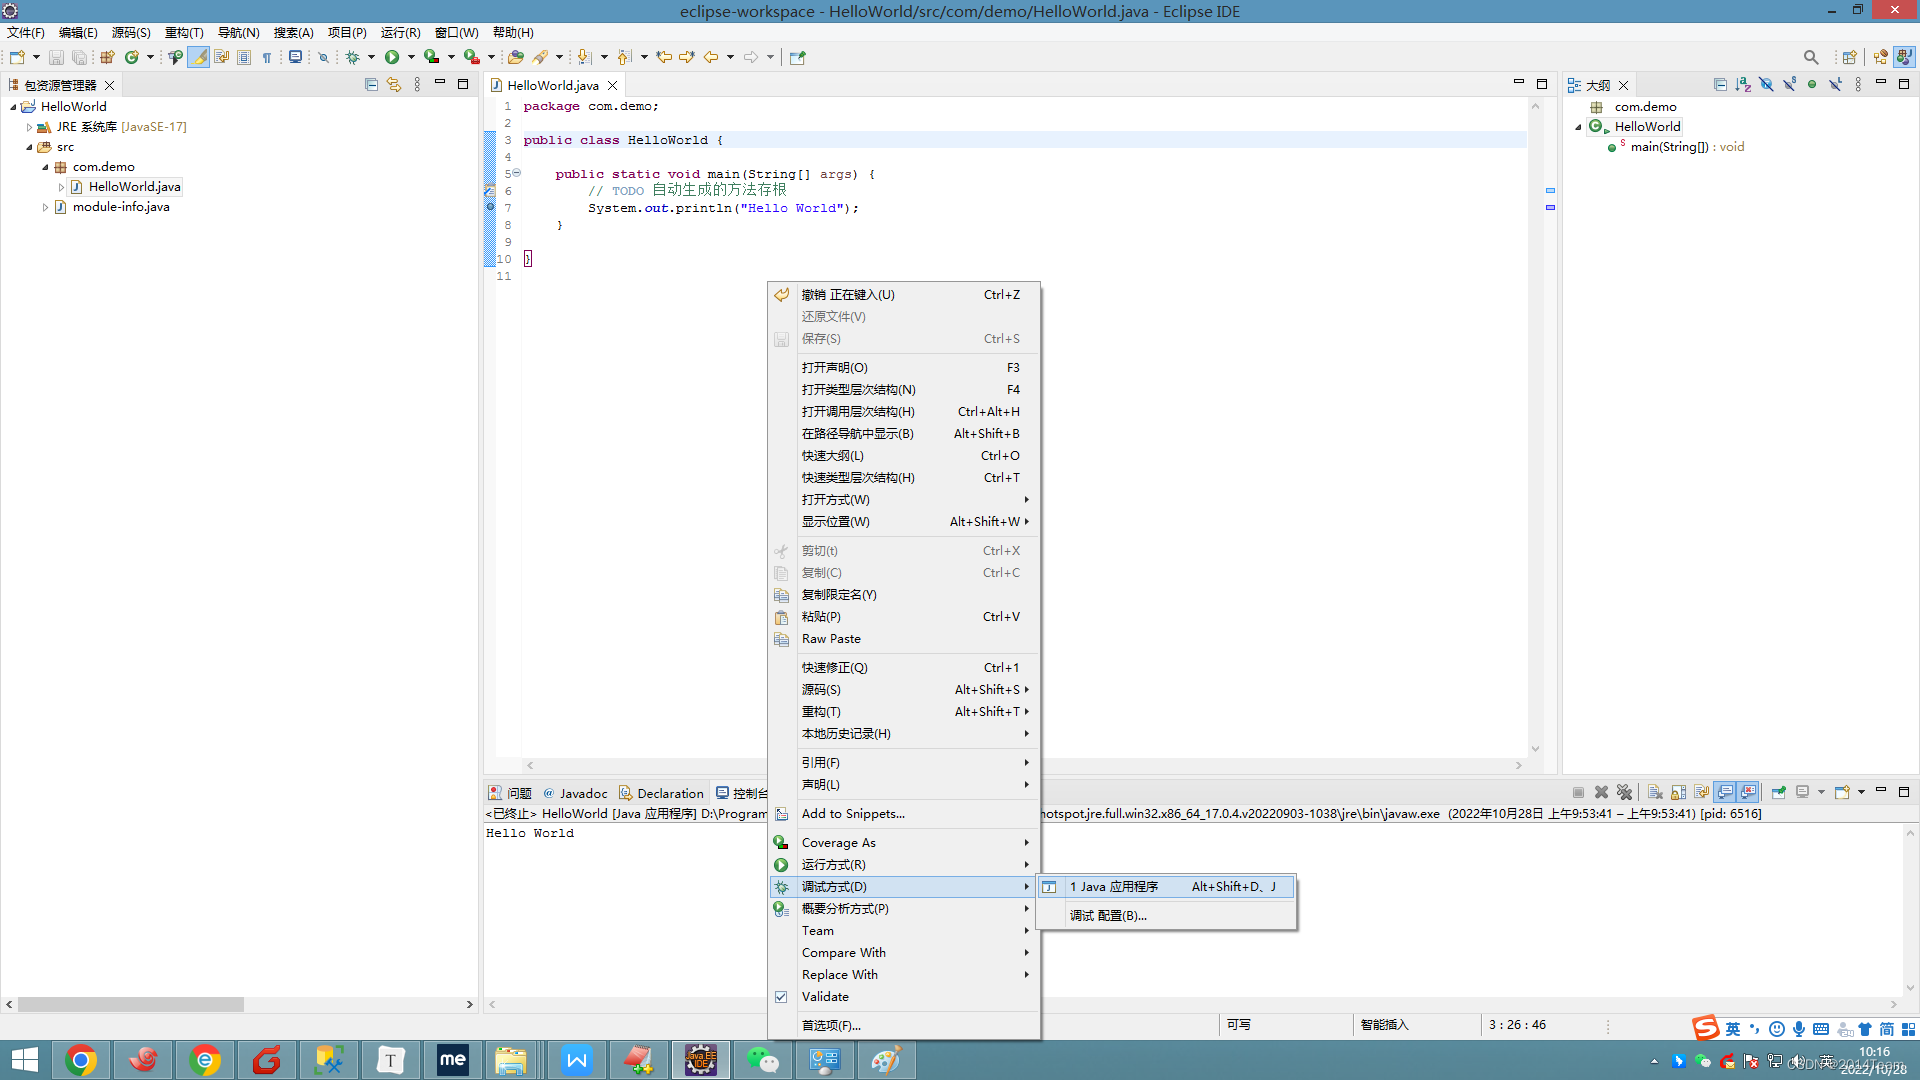Expand the JRE 系统库 tree node
1920x1080 pixels.
[29, 127]
